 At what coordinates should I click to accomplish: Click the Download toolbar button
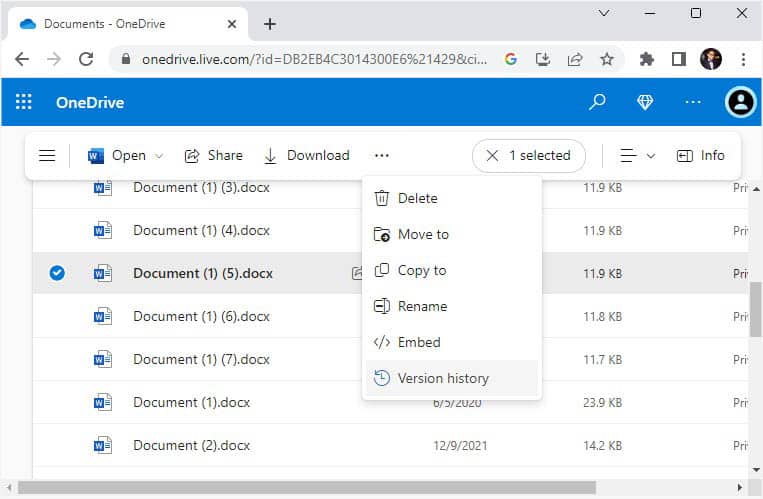[306, 156]
